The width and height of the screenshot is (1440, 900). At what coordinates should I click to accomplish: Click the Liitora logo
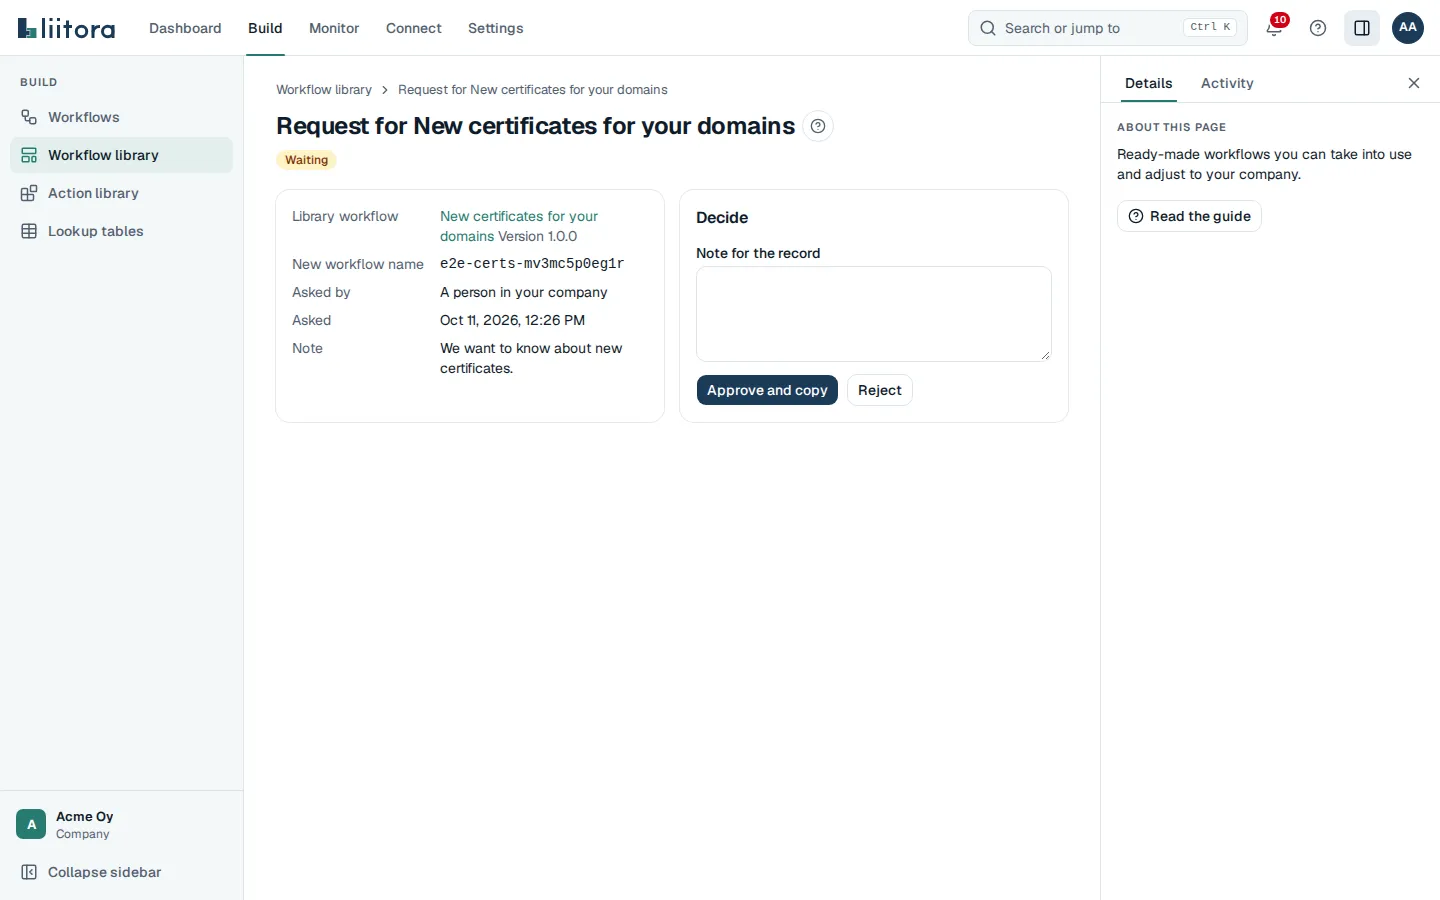click(x=66, y=28)
